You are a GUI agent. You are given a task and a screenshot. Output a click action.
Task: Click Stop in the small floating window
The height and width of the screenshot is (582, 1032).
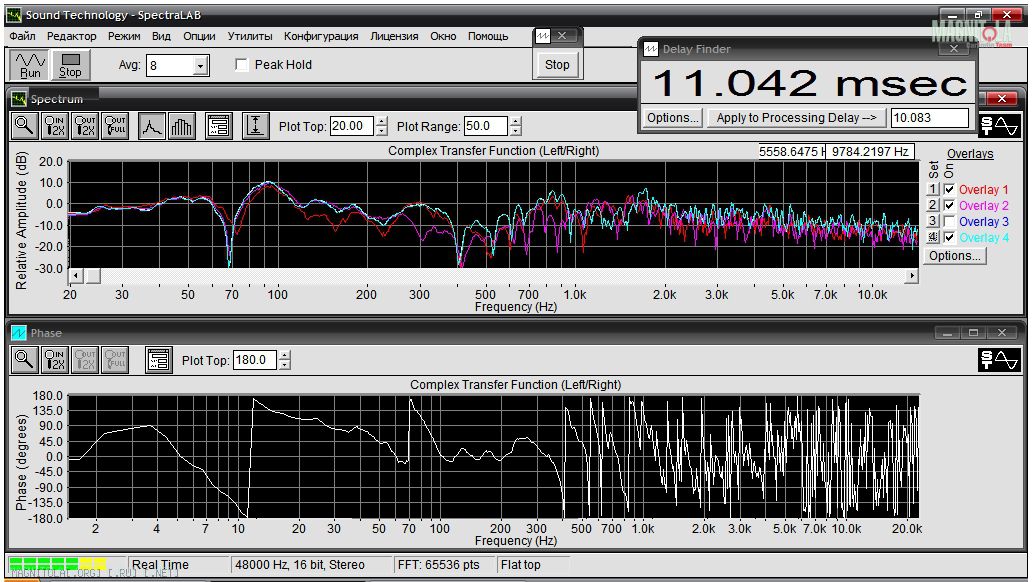(557, 65)
